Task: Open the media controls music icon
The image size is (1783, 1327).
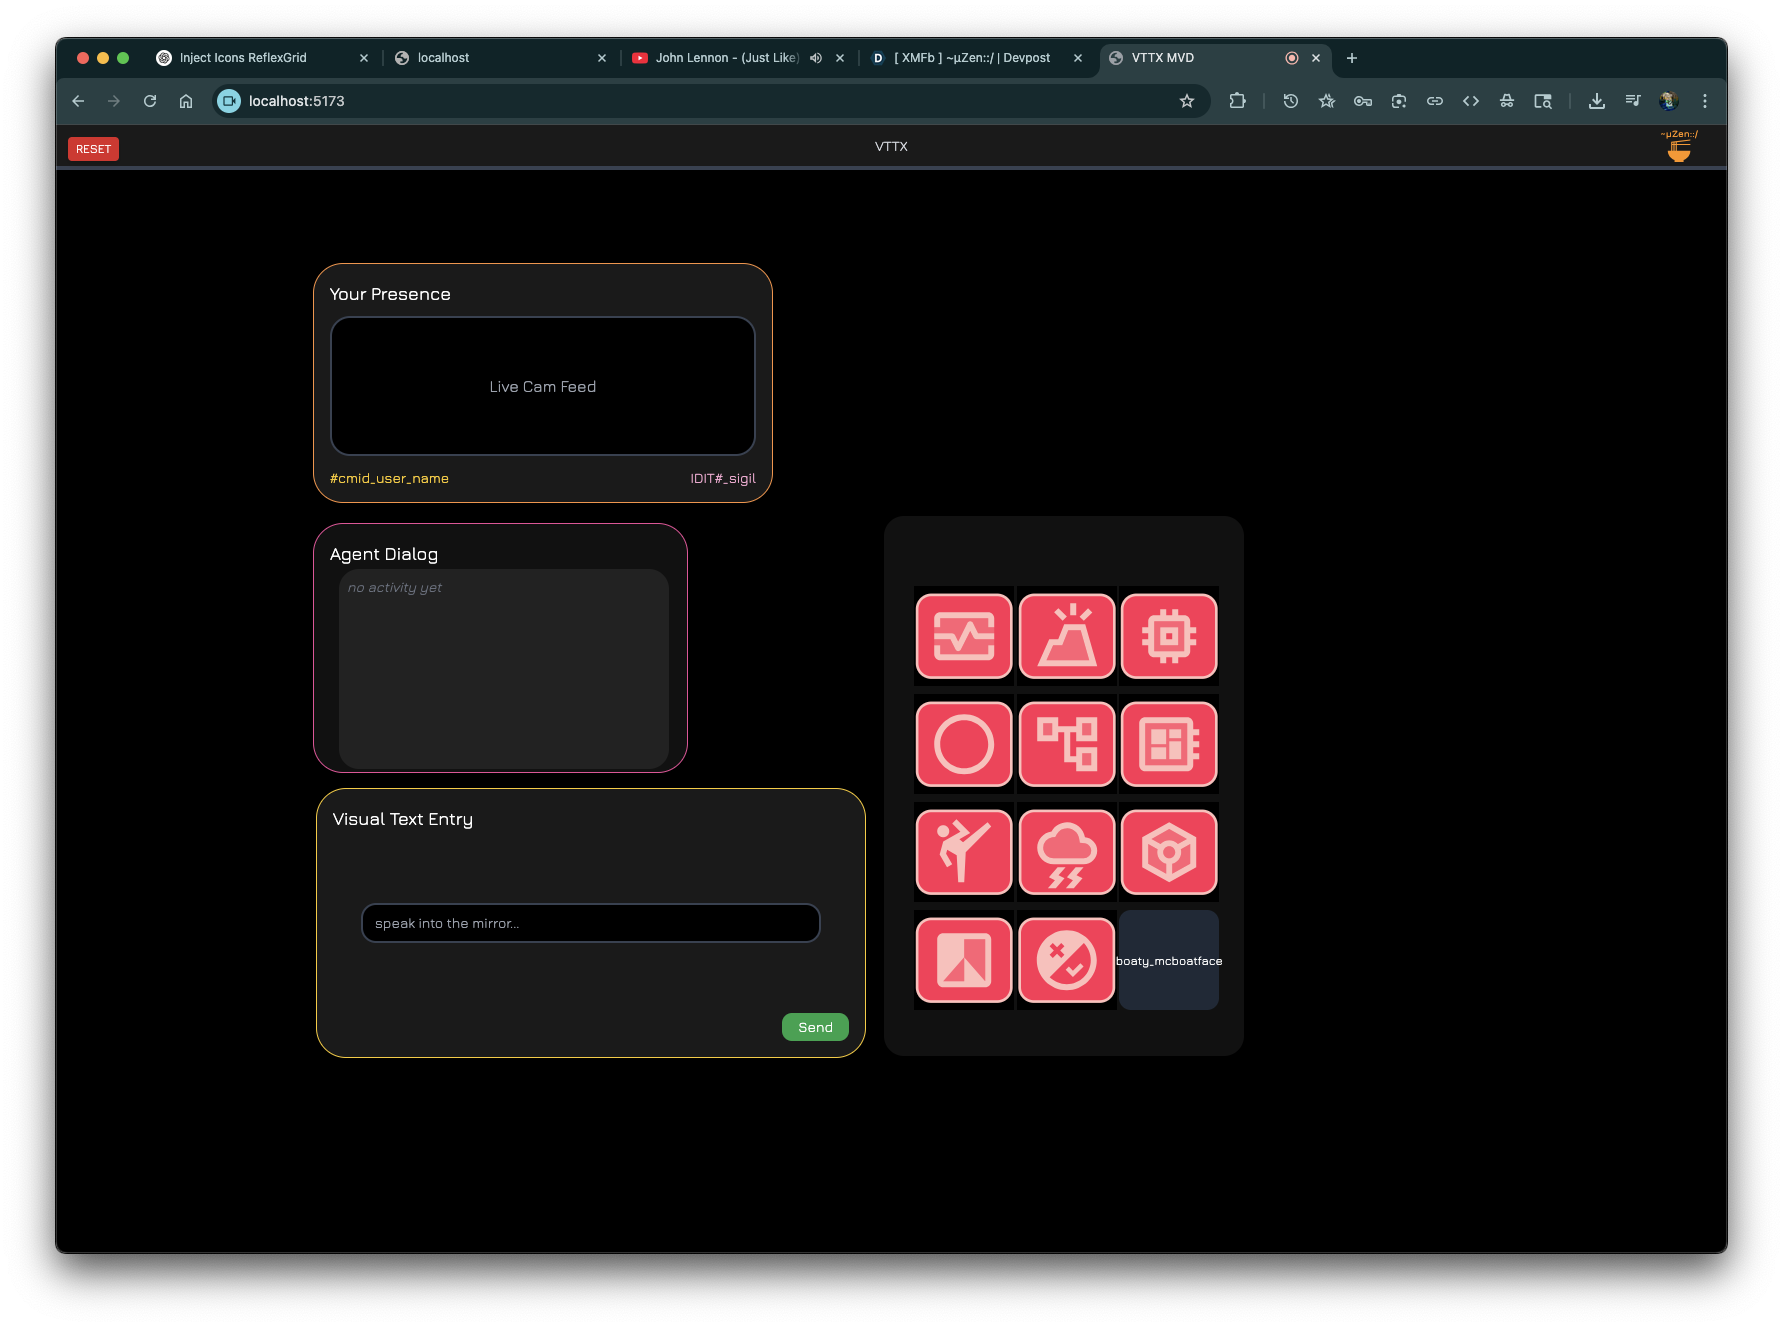Action: pyautogui.click(x=1633, y=101)
